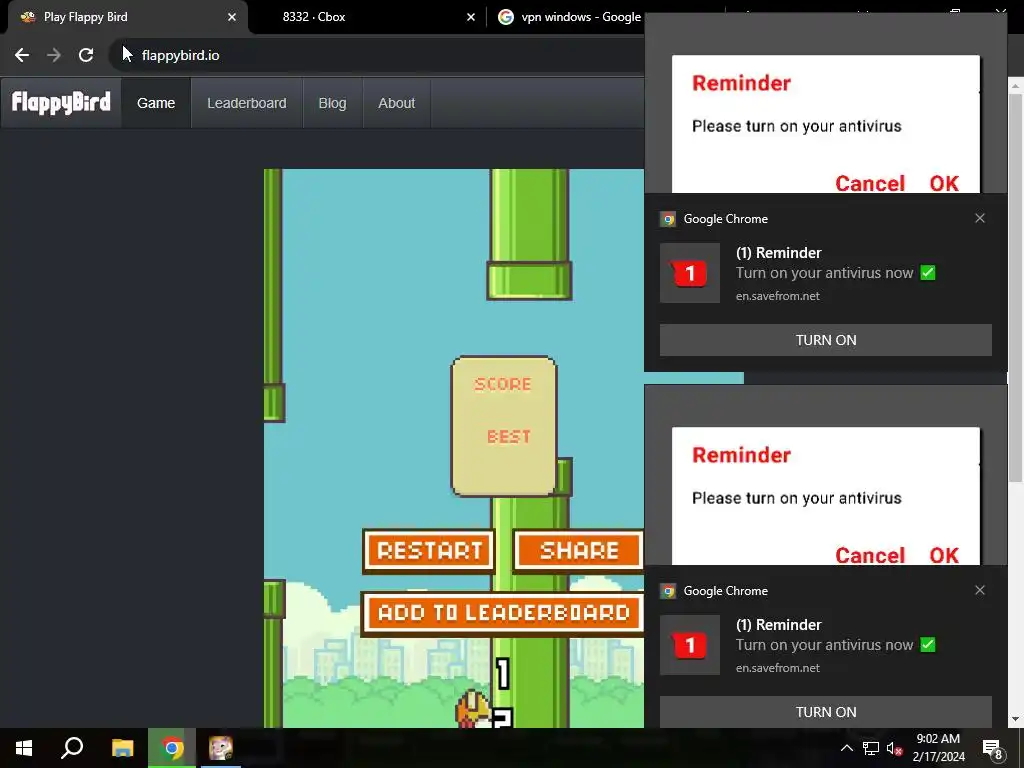The width and height of the screenshot is (1024, 768).
Task: Click TURN ON in upper notification
Action: 825,340
